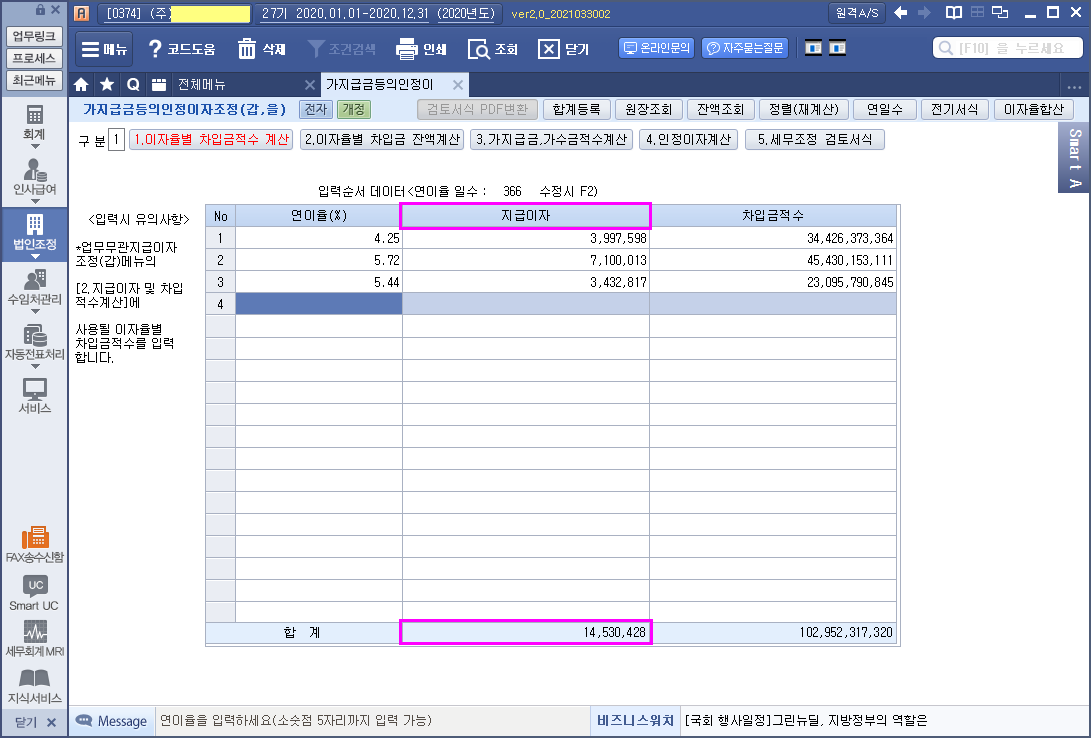
Task: Click the 전자 toggle button
Action: (315, 109)
